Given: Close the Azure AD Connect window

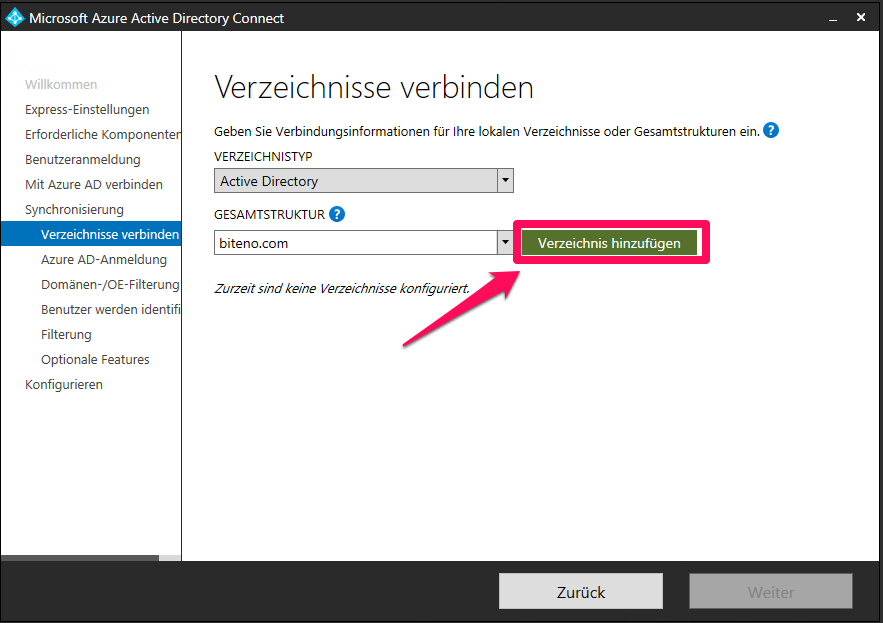Looking at the screenshot, I should (860, 17).
